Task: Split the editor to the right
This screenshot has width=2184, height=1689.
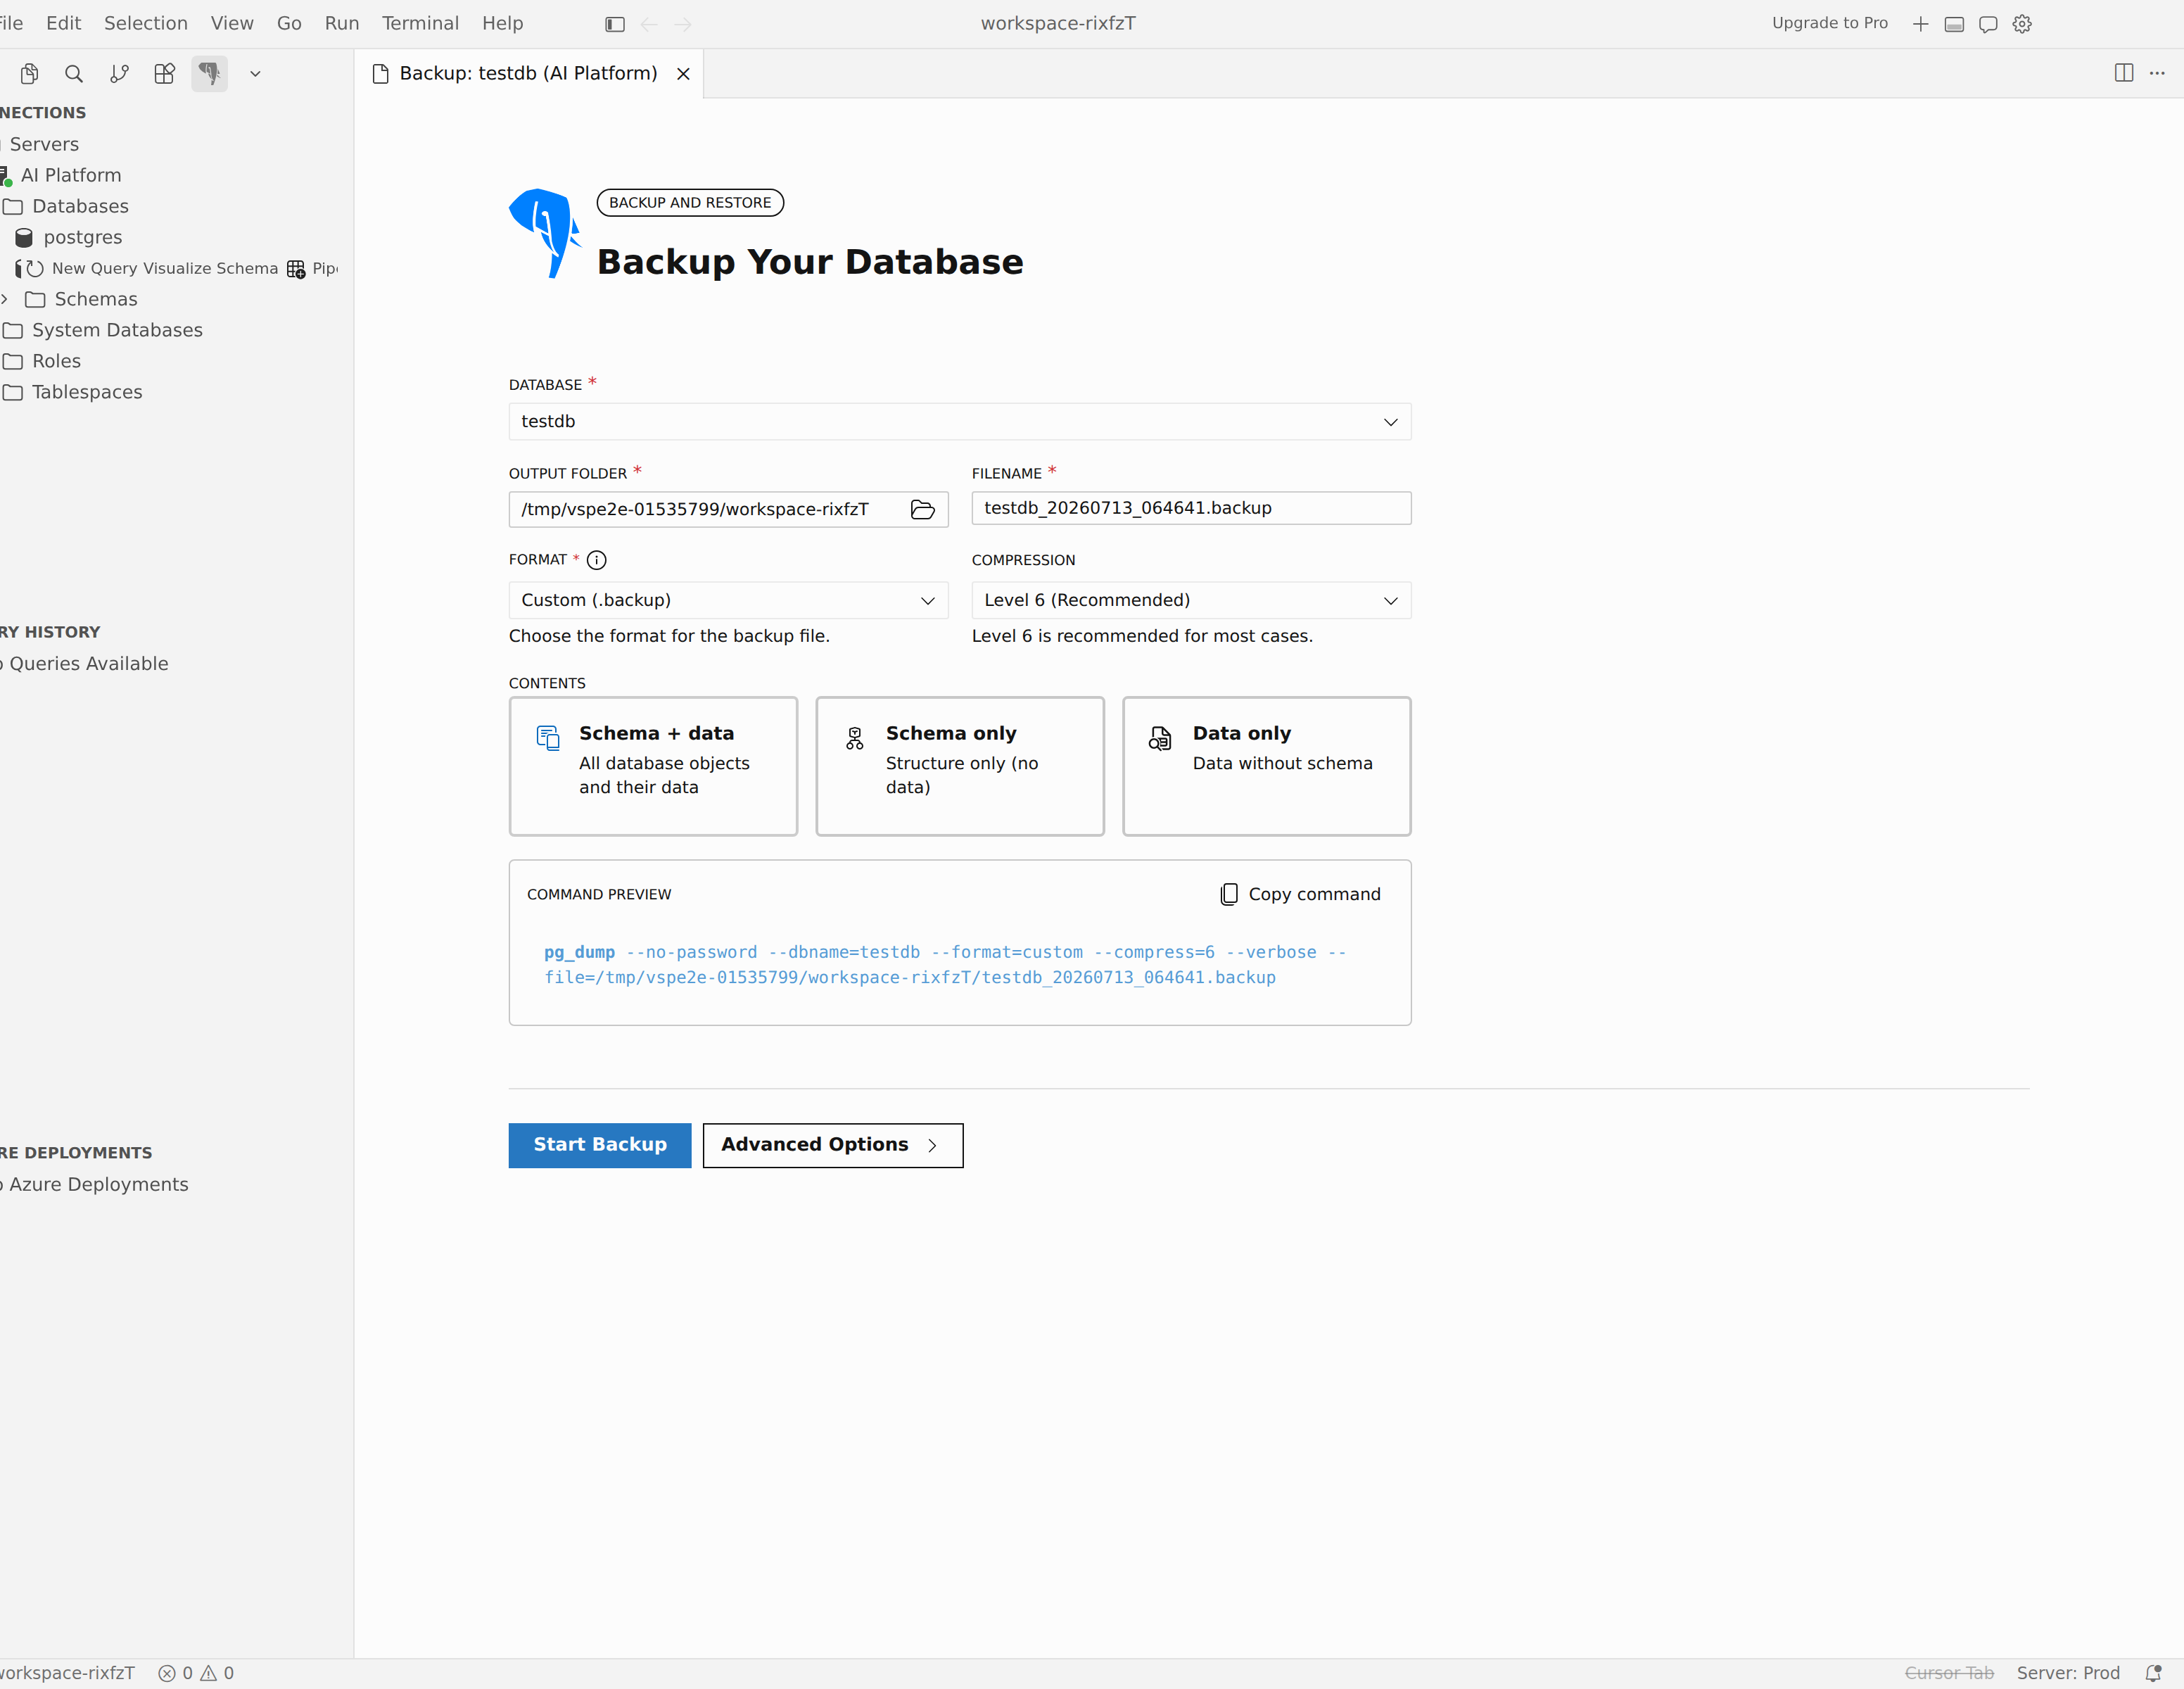Action: pos(2124,73)
